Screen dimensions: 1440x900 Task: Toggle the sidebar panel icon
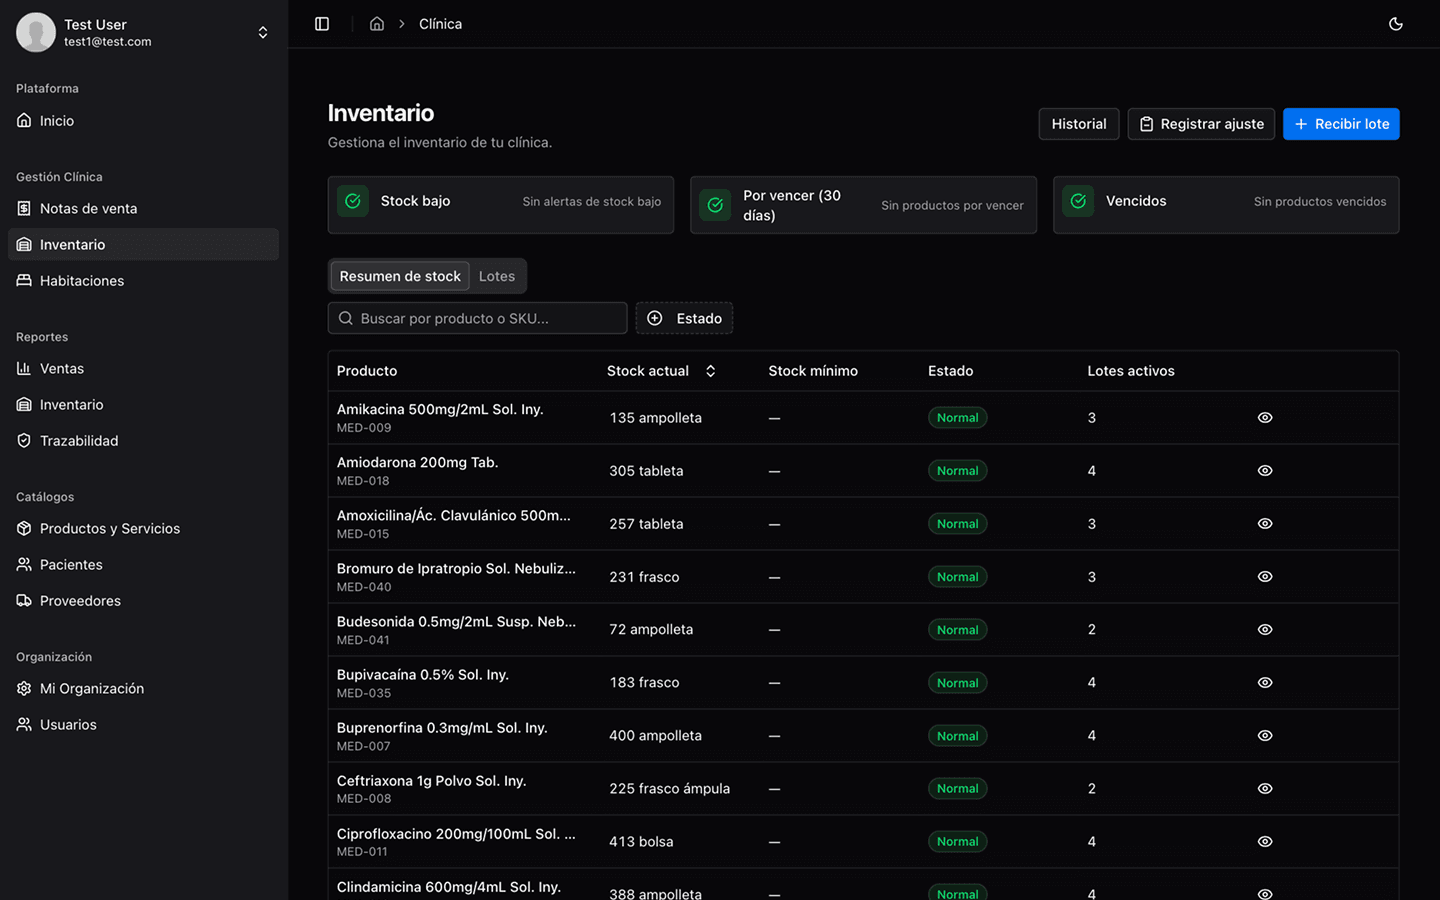[x=322, y=24]
